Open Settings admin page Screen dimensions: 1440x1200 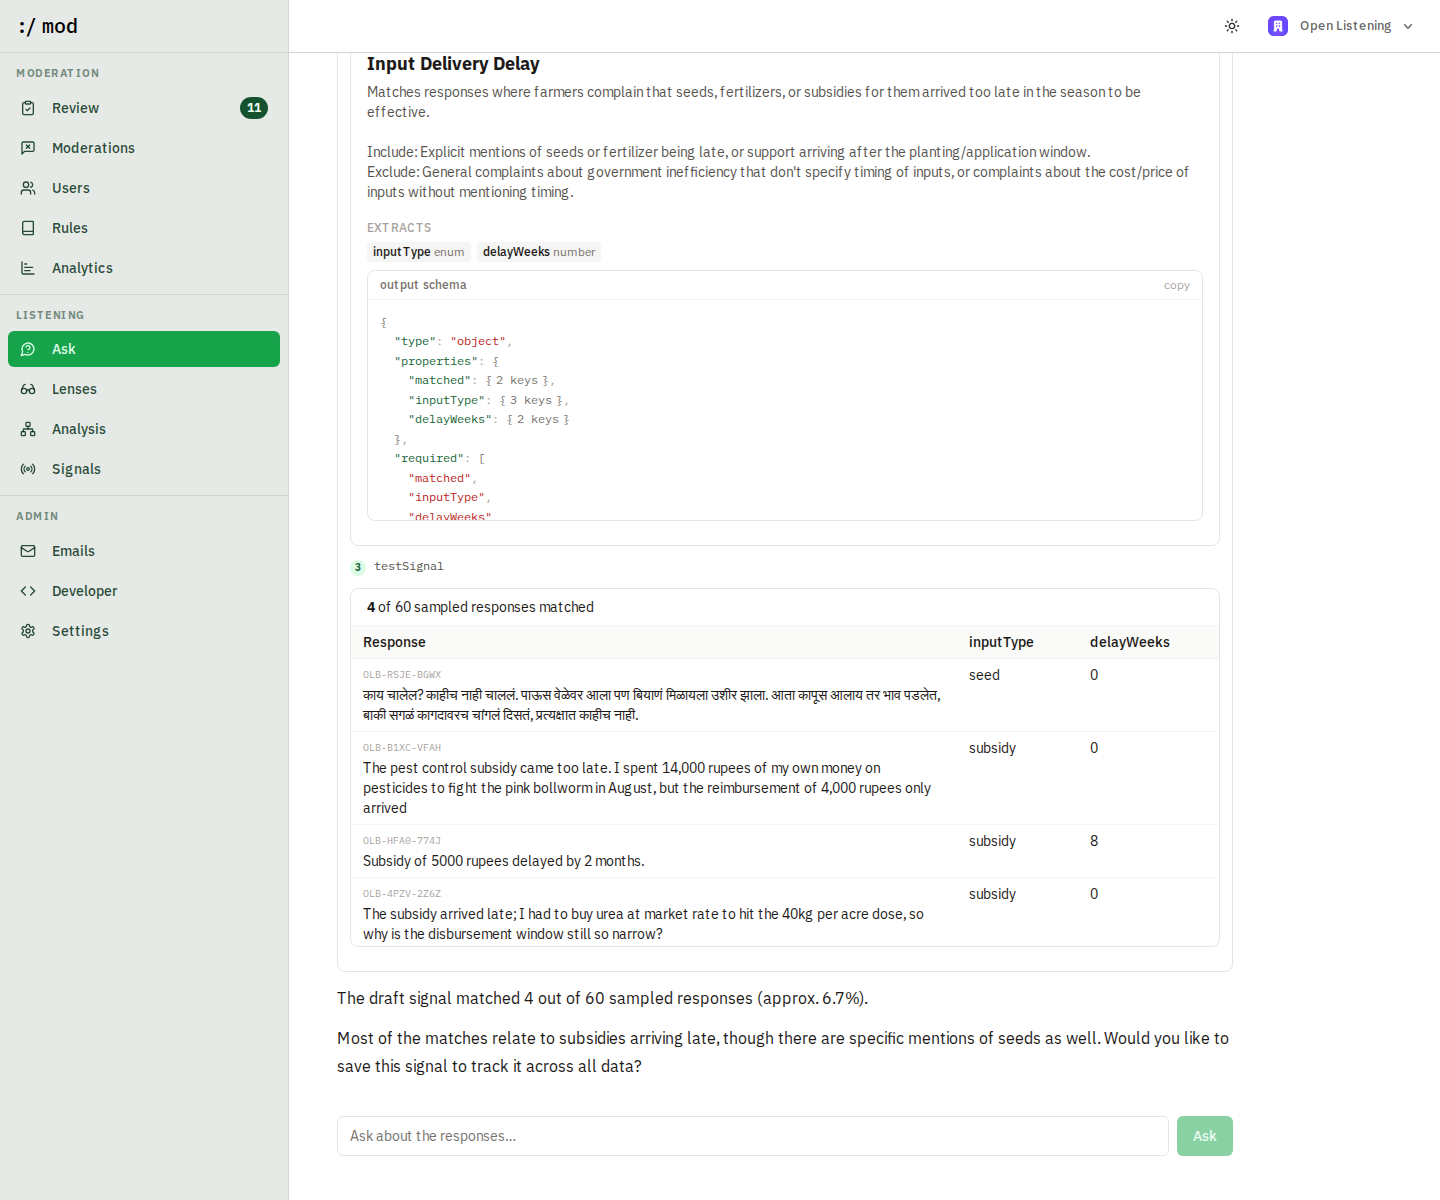click(144, 631)
